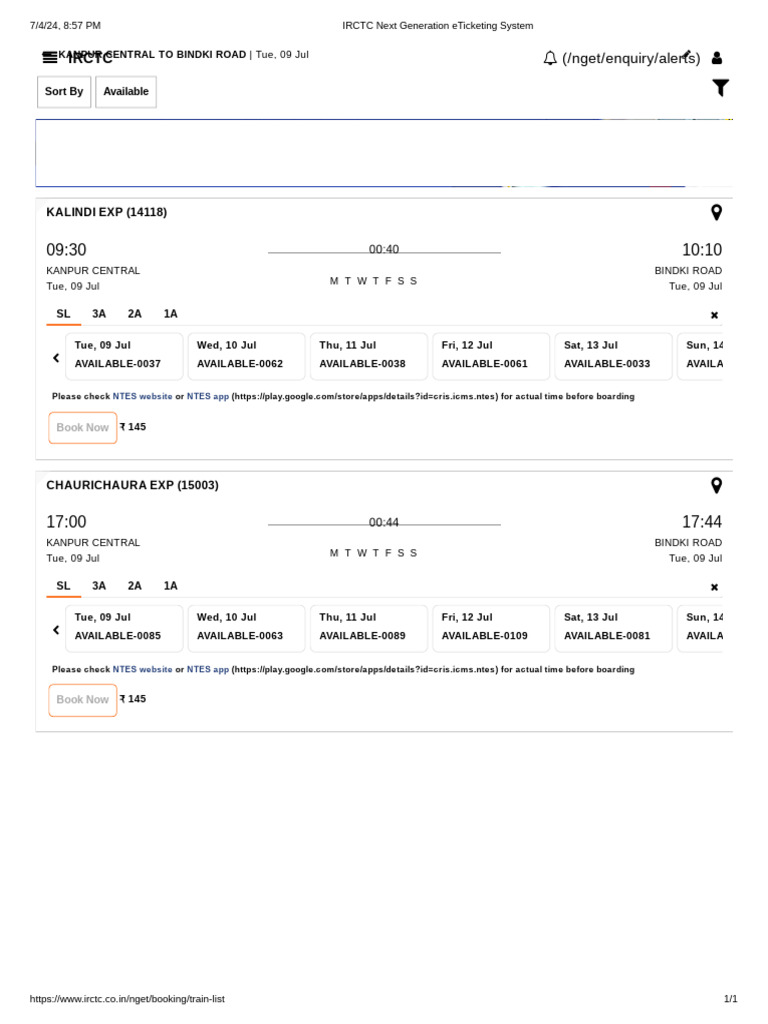Choose Fri, 12 Jul availability for Chaurichaura Exp
Screen dimensions: 768x1024
click(490, 628)
